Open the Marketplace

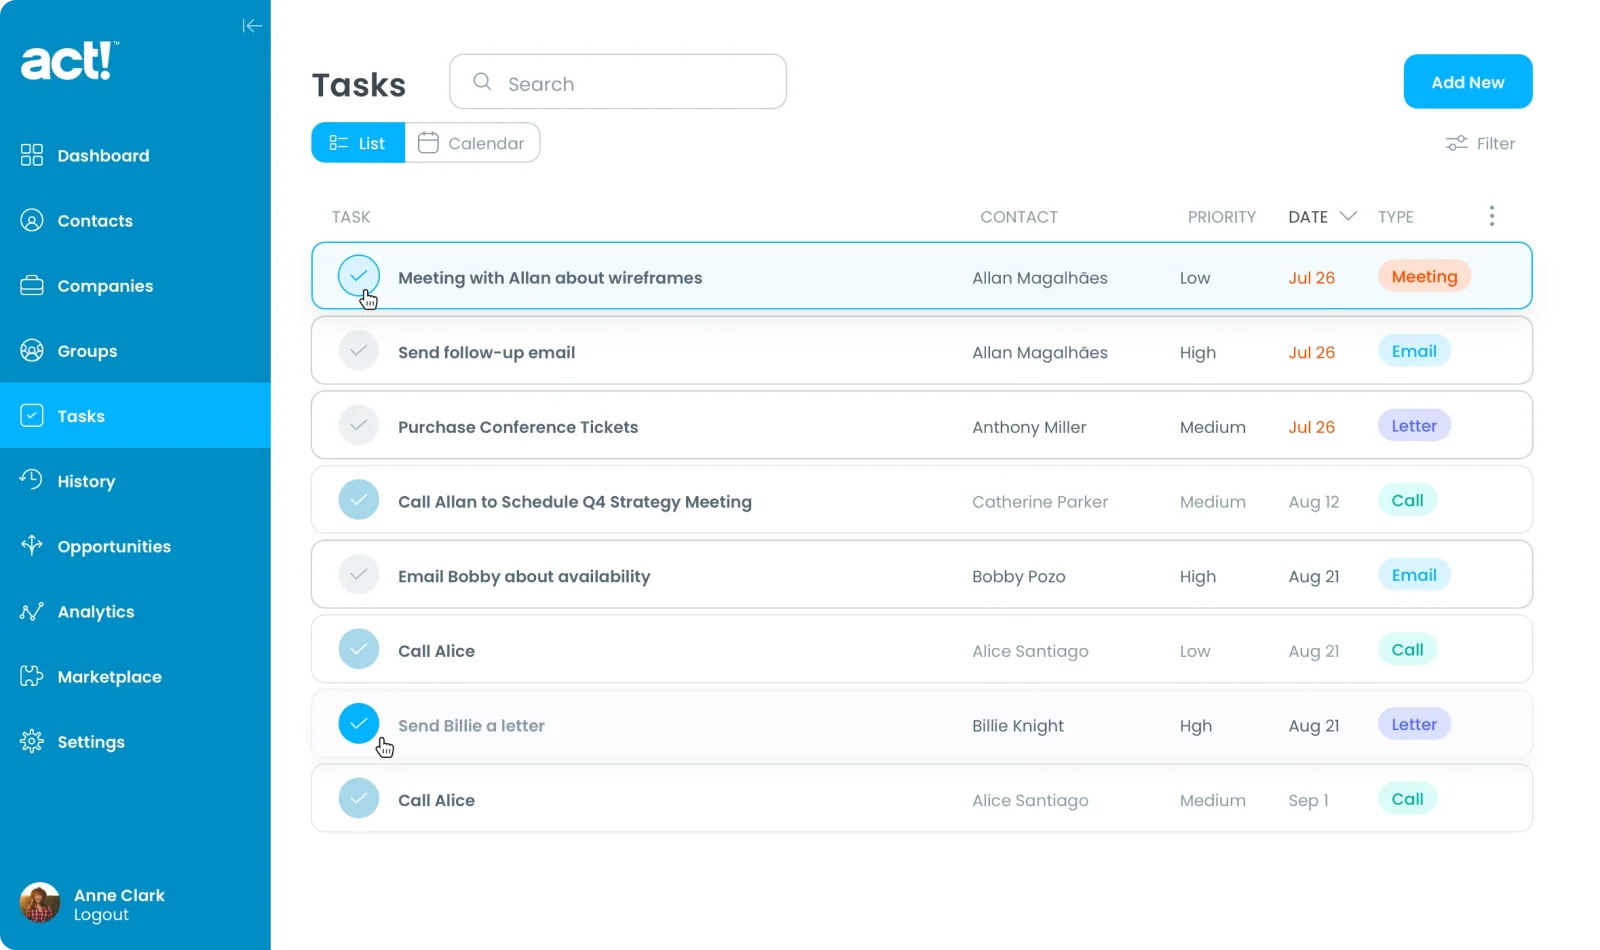(x=110, y=676)
